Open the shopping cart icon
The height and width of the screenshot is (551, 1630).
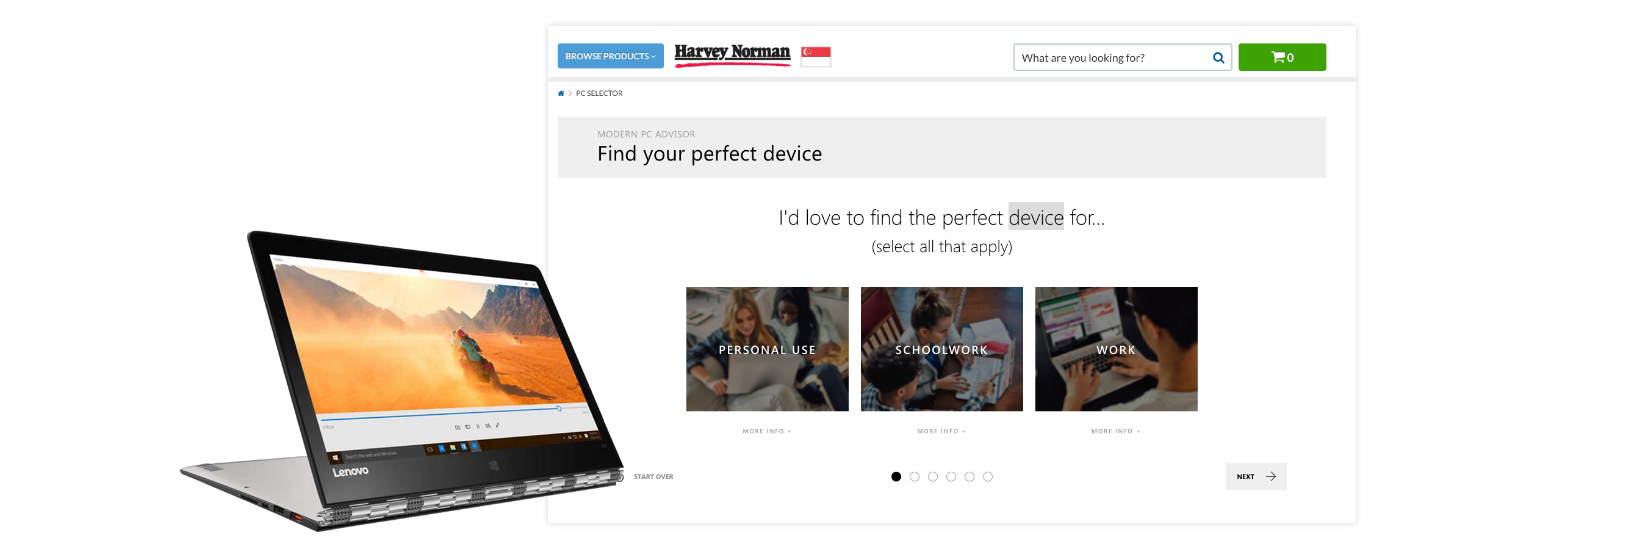pos(1282,57)
